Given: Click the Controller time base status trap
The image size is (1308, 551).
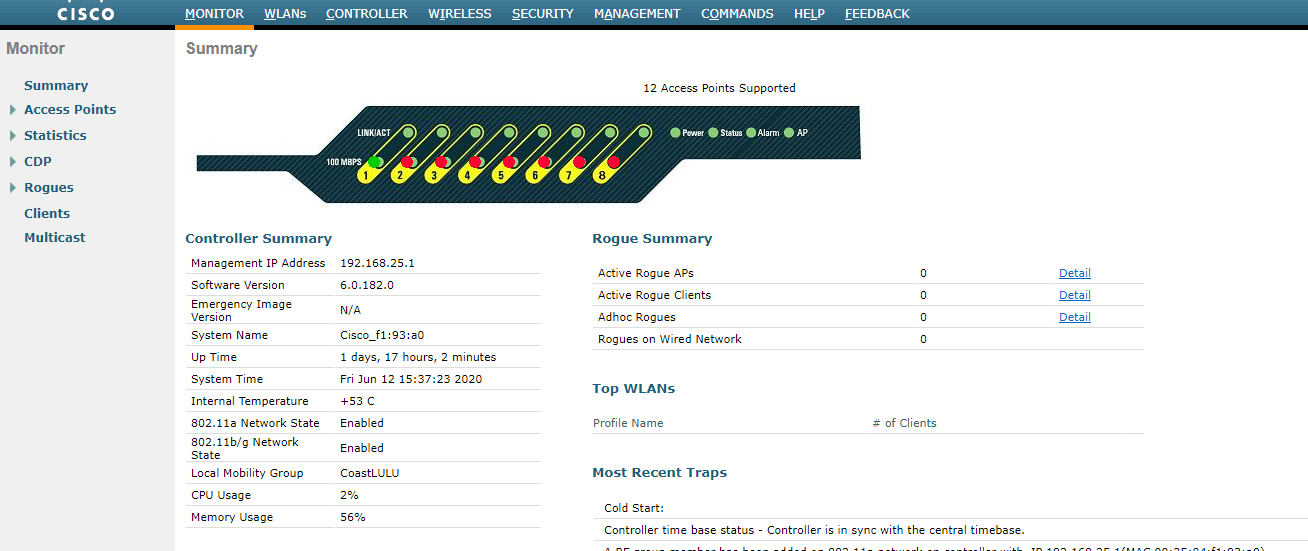Looking at the screenshot, I should 814,530.
